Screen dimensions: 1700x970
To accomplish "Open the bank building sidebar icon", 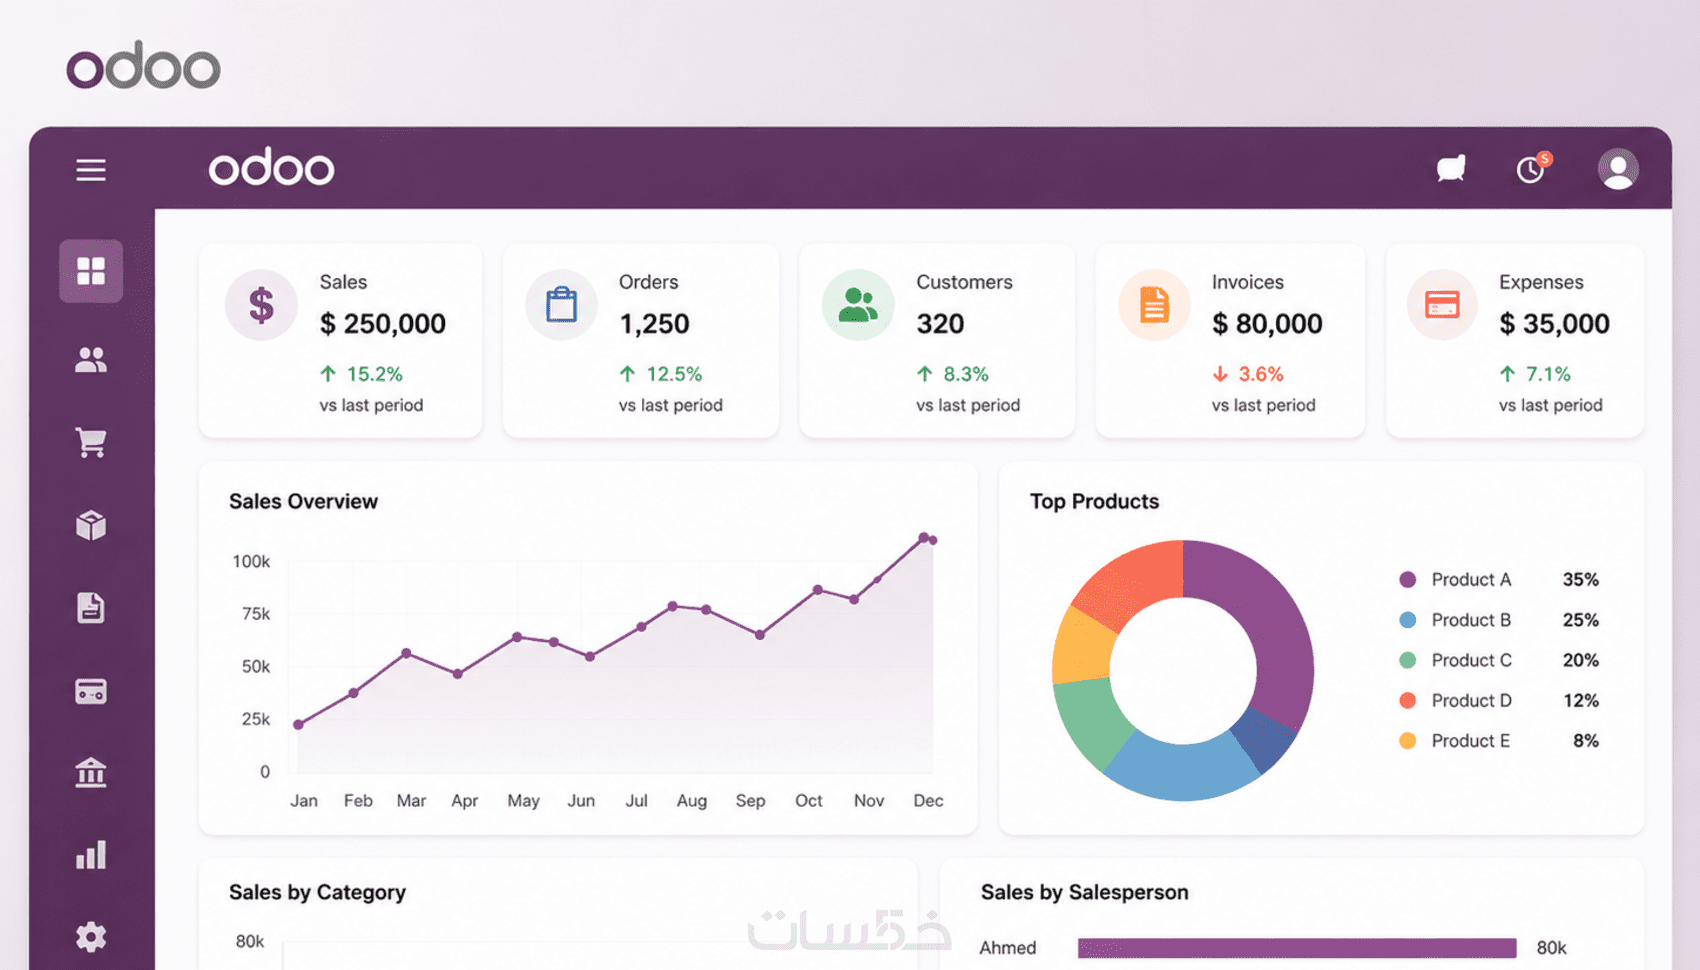I will 91,773.
